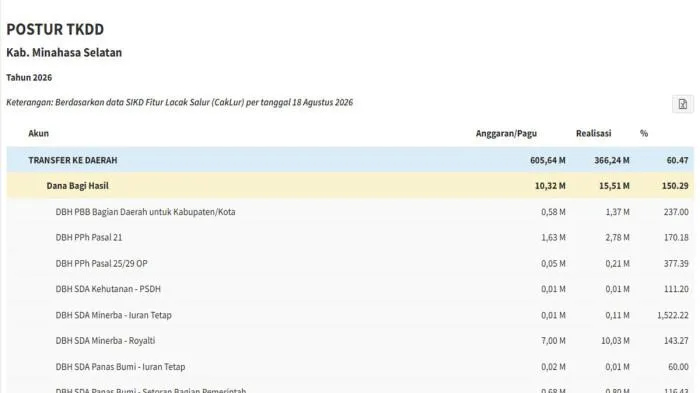Collapse the TRANSFER KE DAERAH row

(350, 160)
